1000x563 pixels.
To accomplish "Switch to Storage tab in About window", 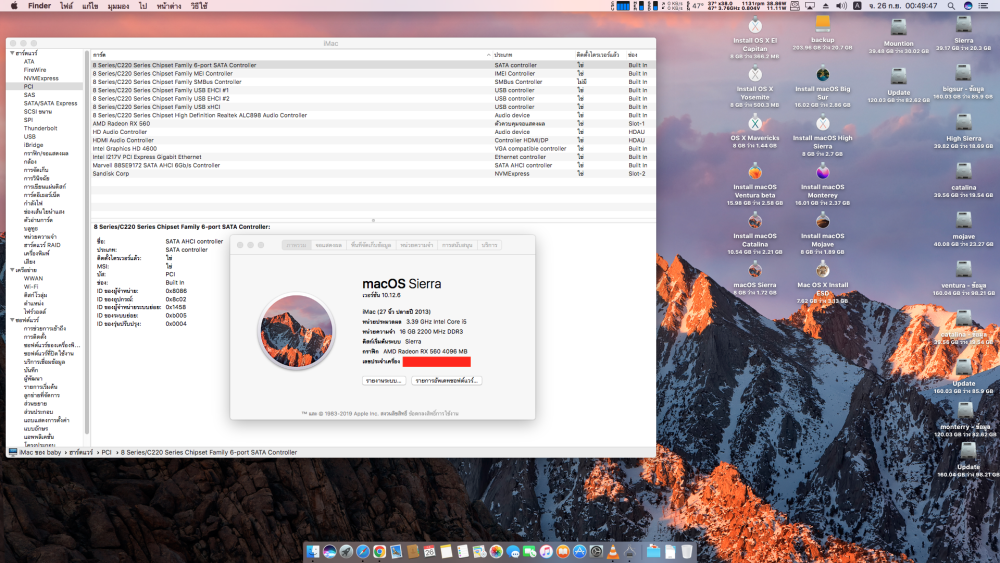I will [371, 245].
